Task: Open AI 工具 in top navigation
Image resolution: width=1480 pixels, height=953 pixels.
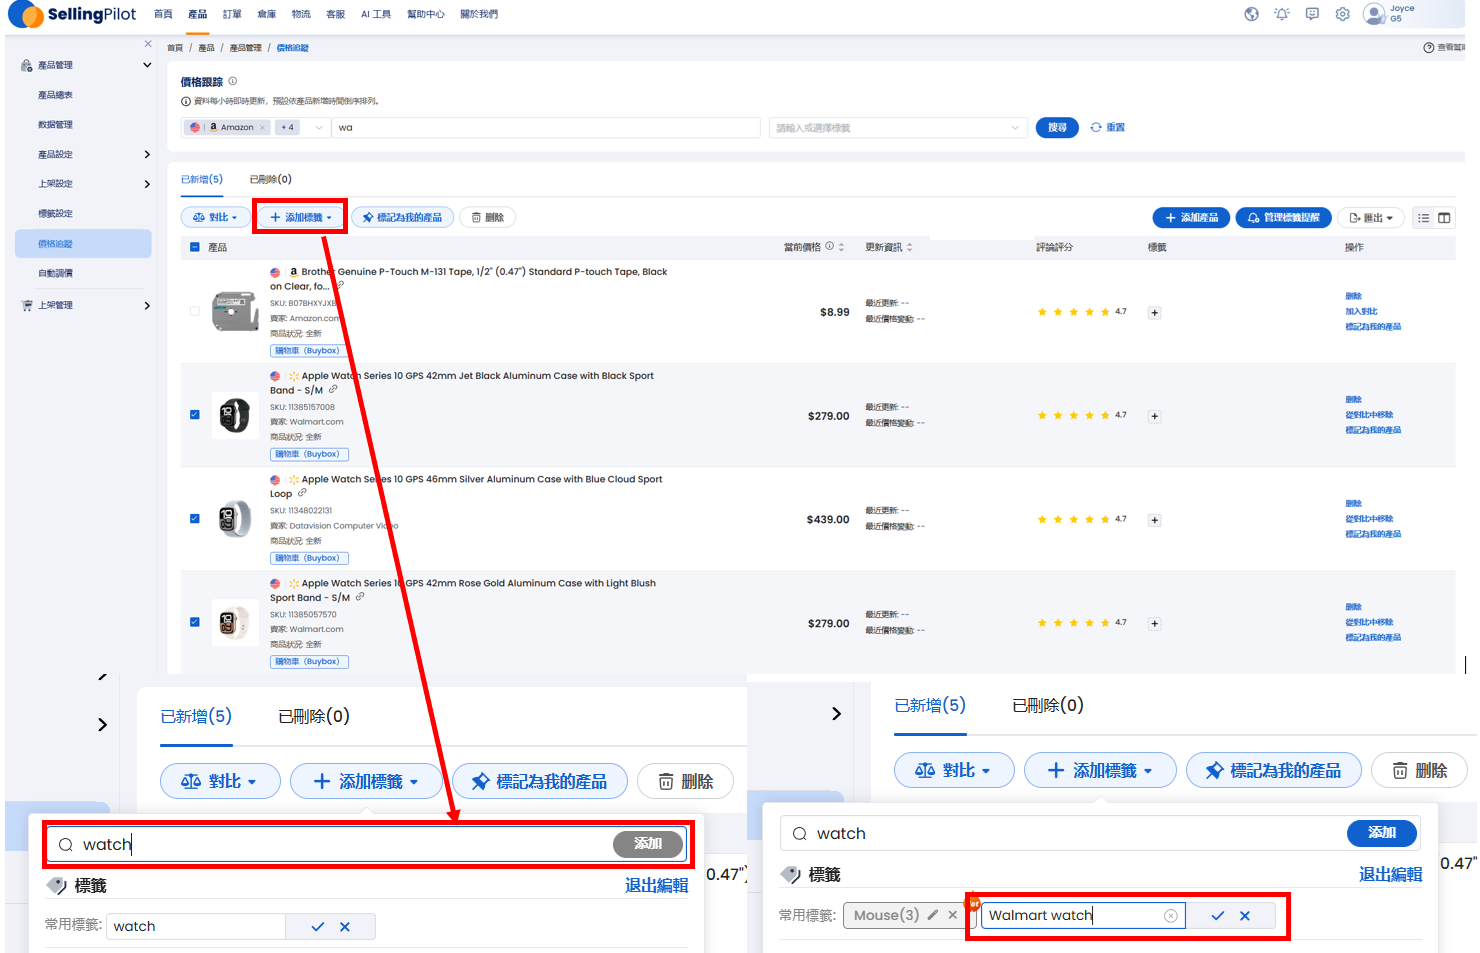Action: (376, 14)
